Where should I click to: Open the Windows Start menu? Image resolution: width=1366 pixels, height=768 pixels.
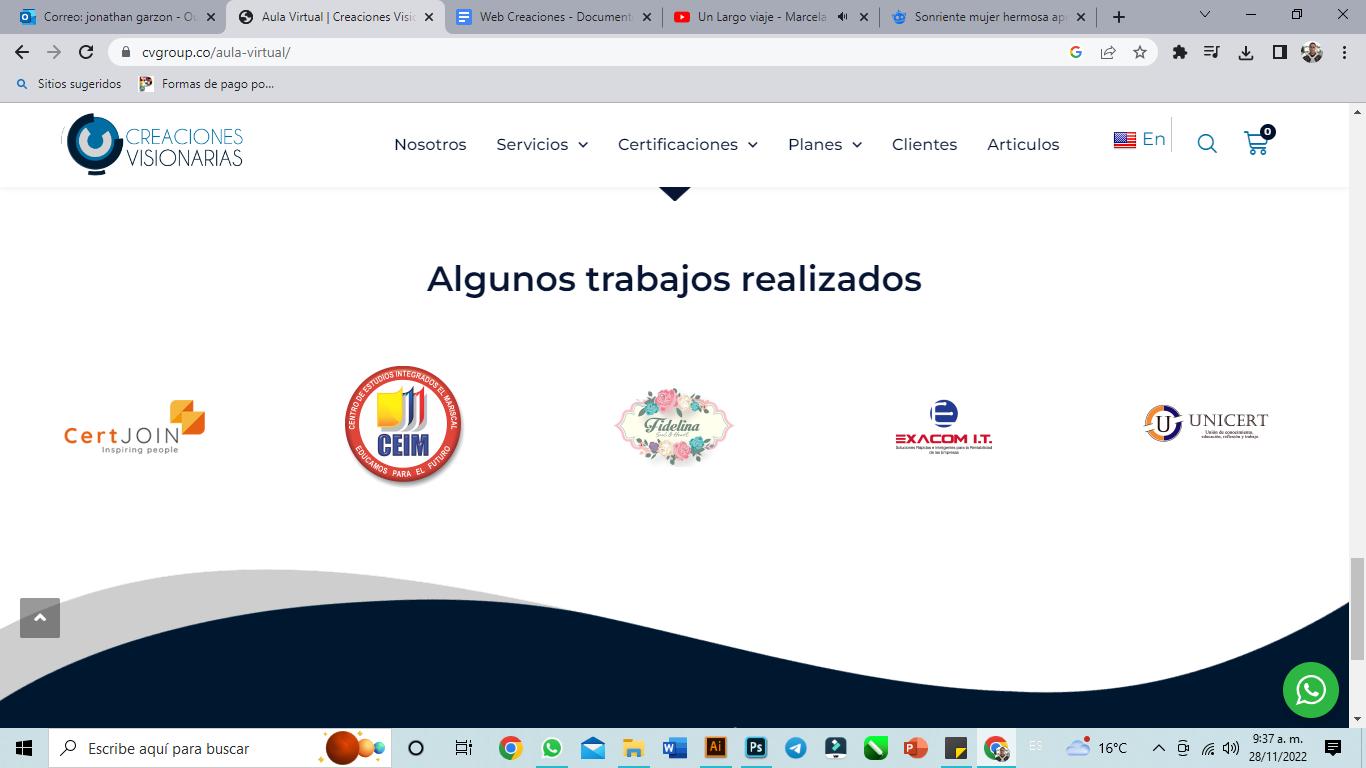click(24, 748)
